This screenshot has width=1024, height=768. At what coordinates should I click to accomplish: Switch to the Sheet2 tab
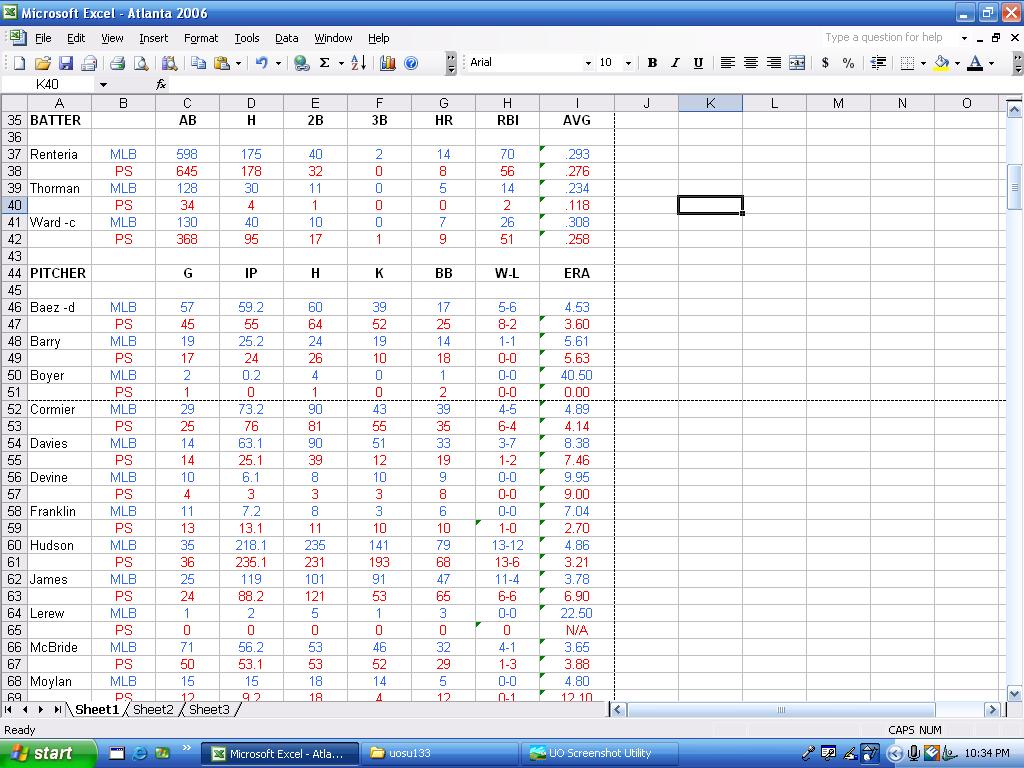[x=153, y=709]
